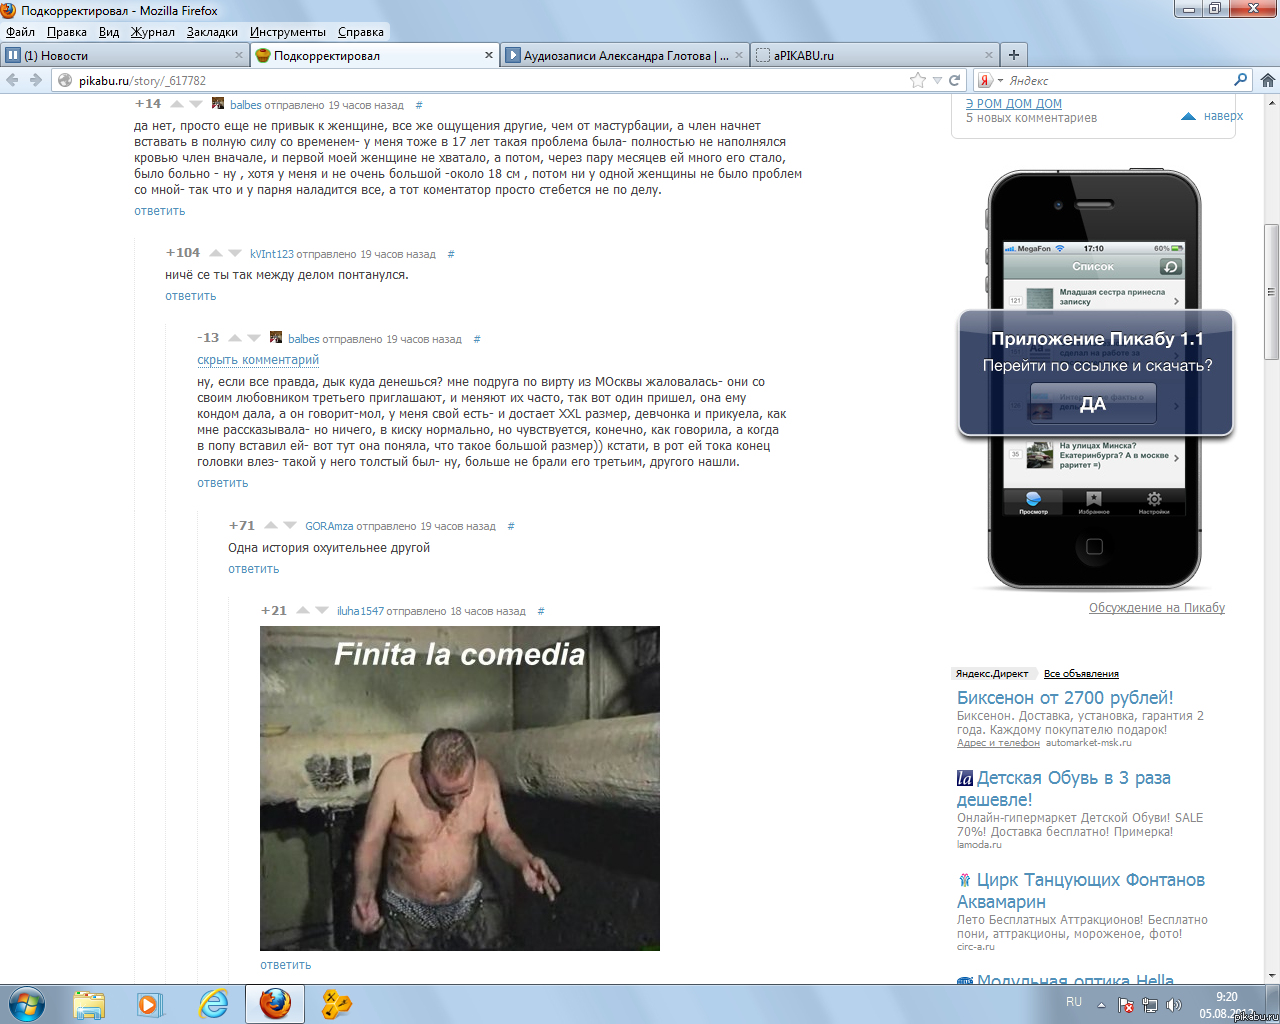This screenshot has width=1280, height=1024.
Task: Upvote the GORAmza comment
Action: (x=272, y=525)
